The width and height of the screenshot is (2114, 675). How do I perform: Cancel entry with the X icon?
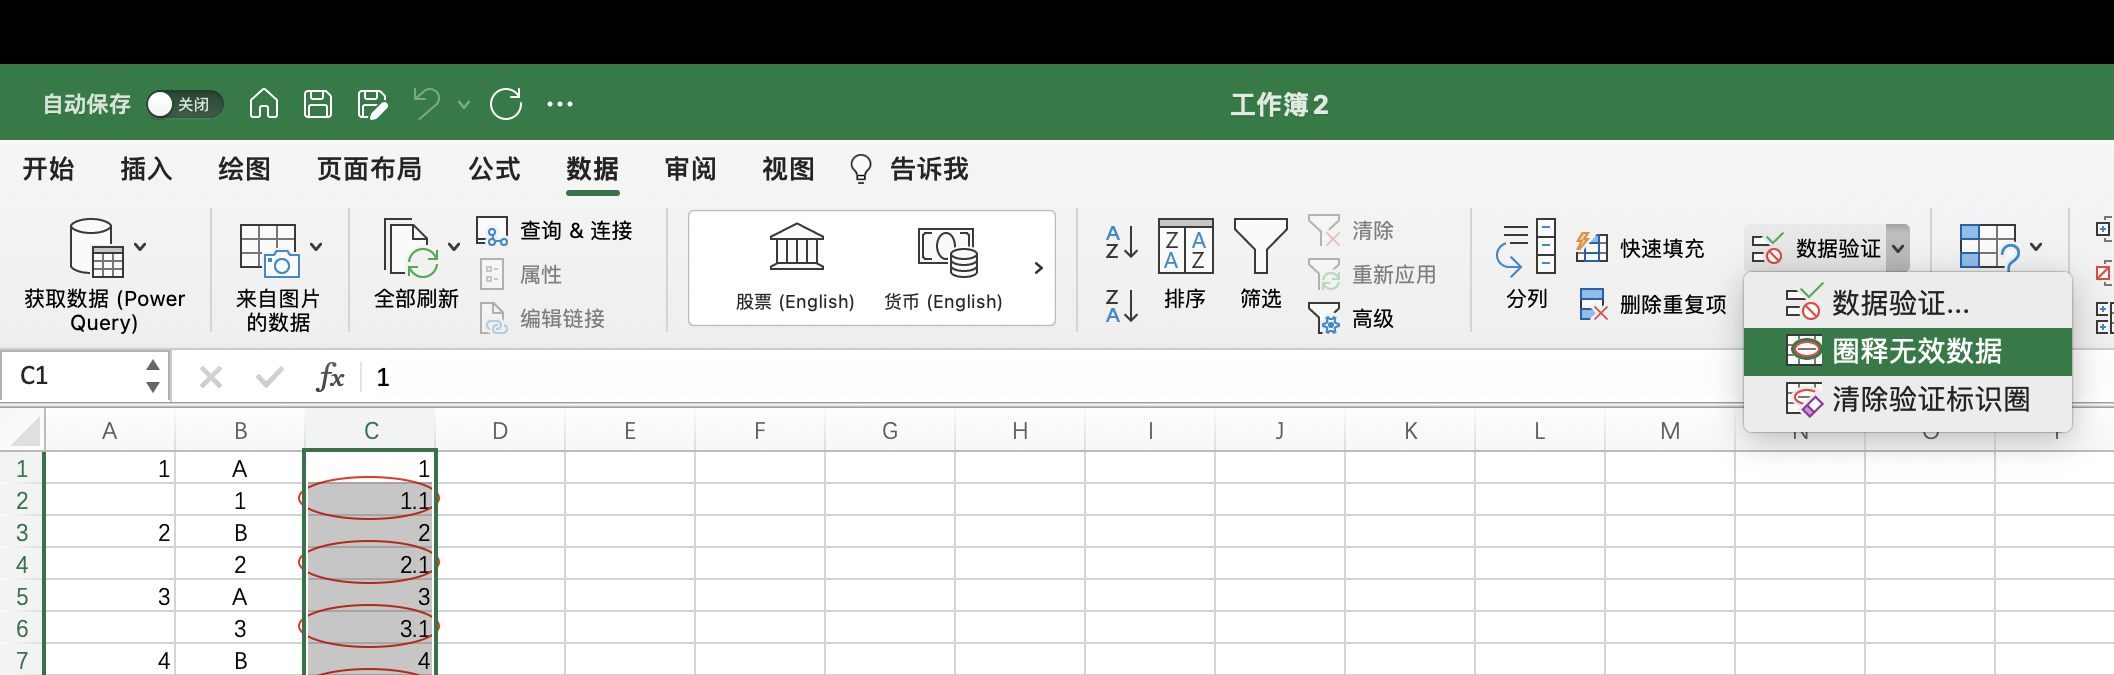211,377
